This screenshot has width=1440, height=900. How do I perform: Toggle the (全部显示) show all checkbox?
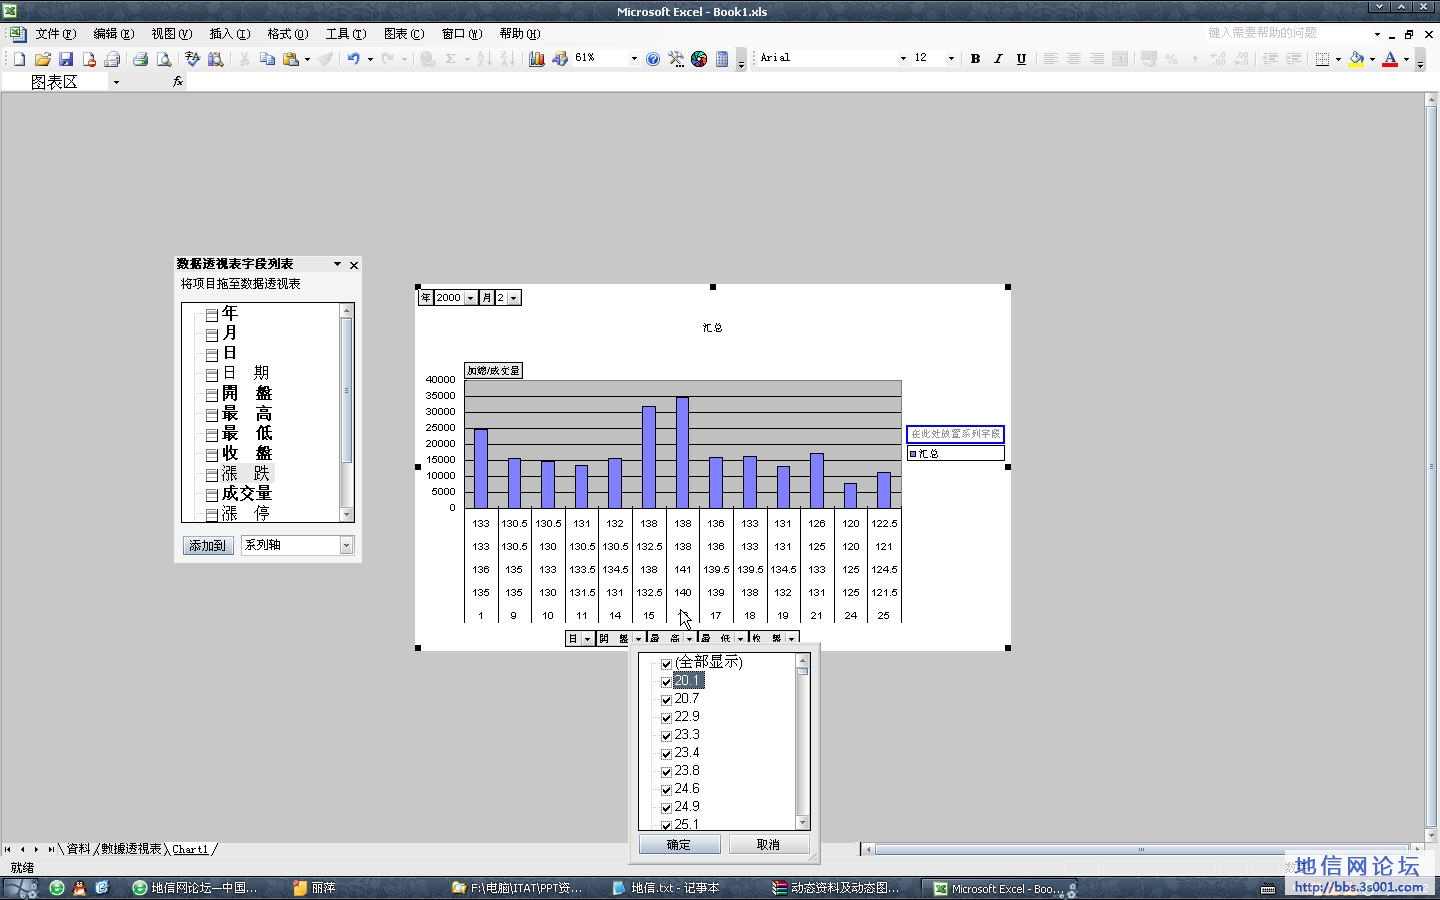pyautogui.click(x=666, y=664)
